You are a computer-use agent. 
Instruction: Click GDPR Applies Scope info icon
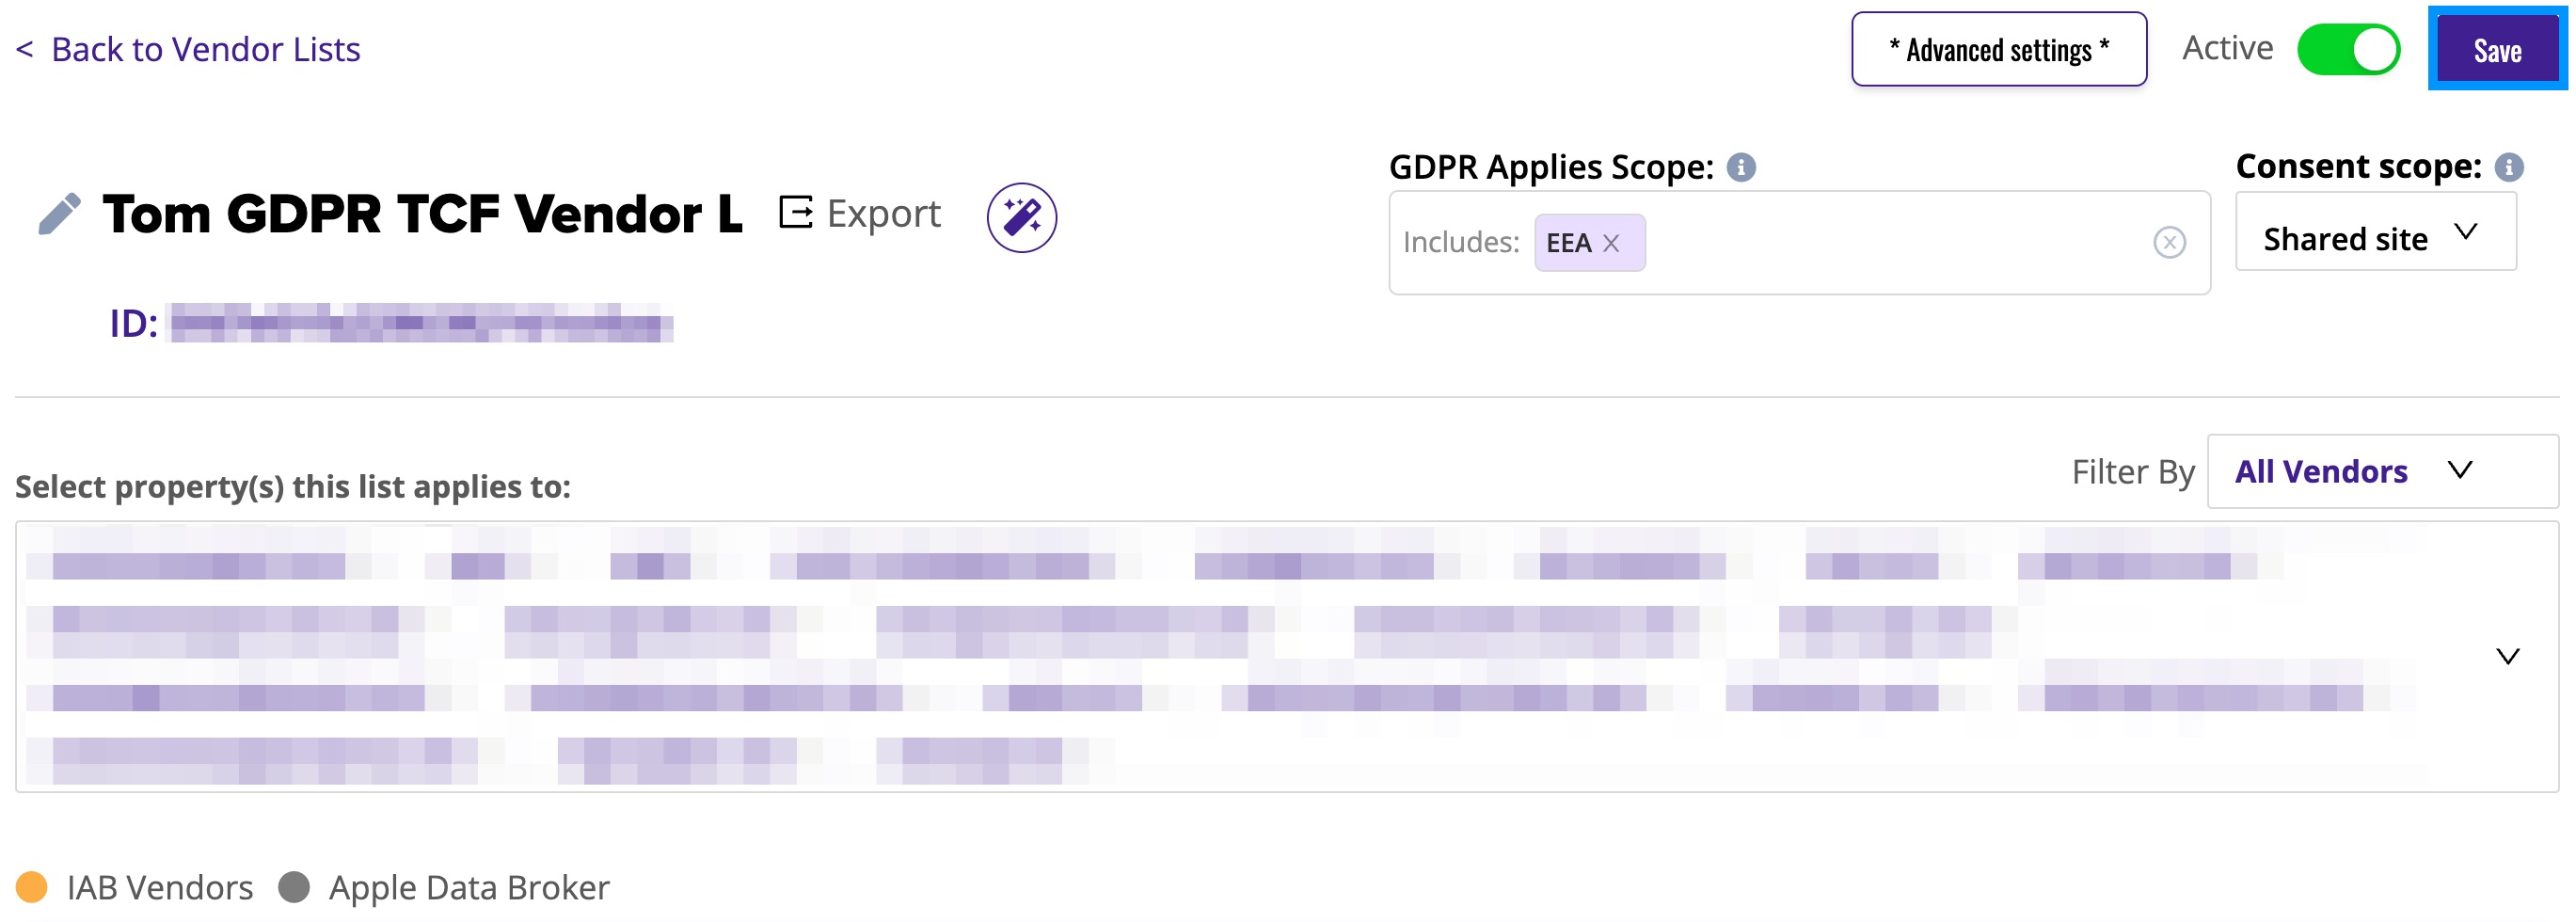[x=1741, y=167]
